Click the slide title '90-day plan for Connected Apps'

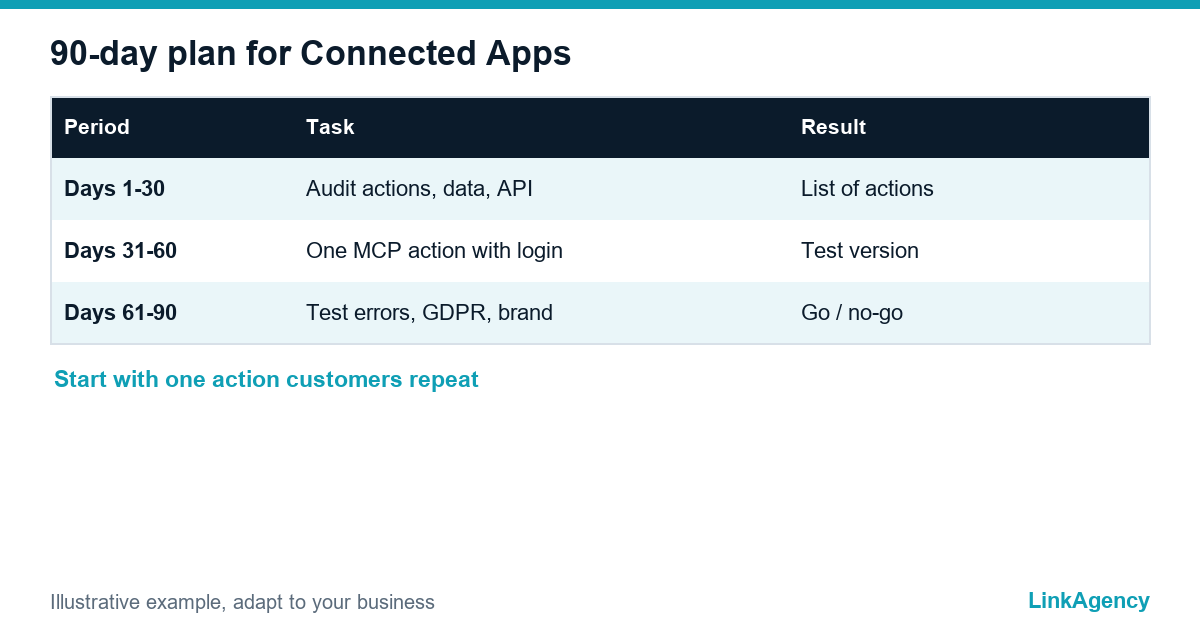pos(310,54)
